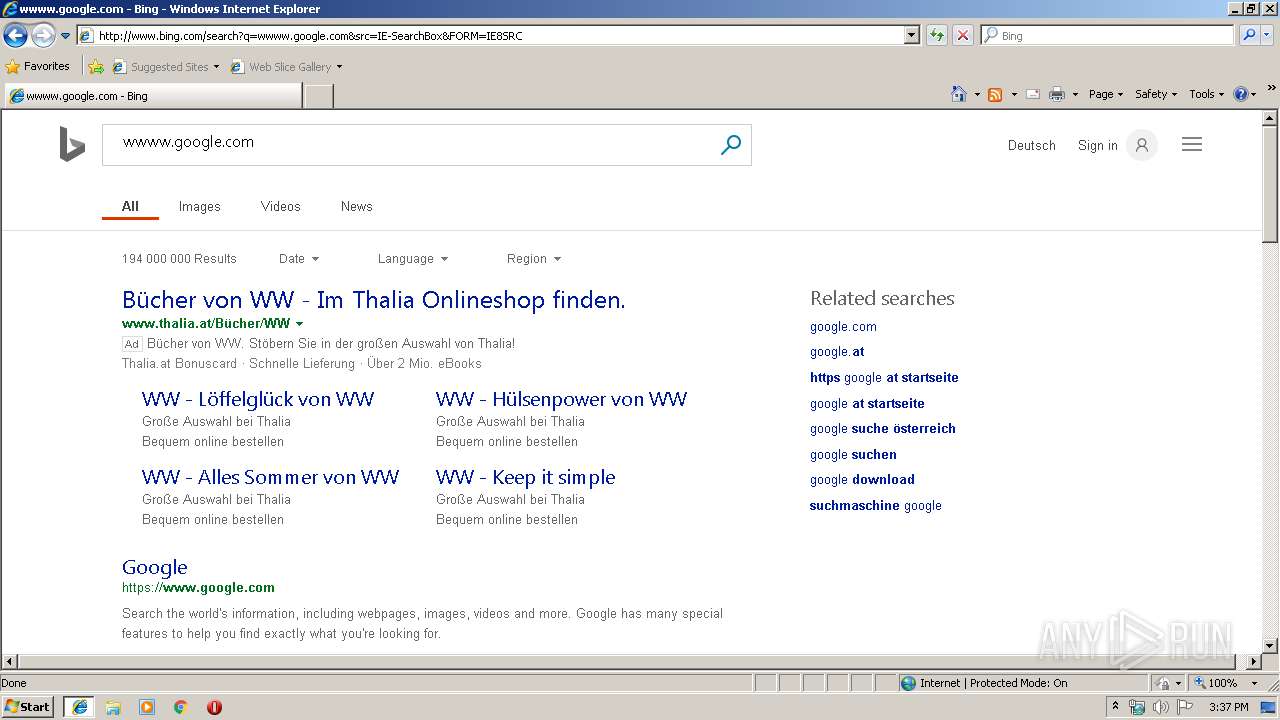Open WW - Keep it simple link
Viewport: 1280px width, 720px height.
525,477
